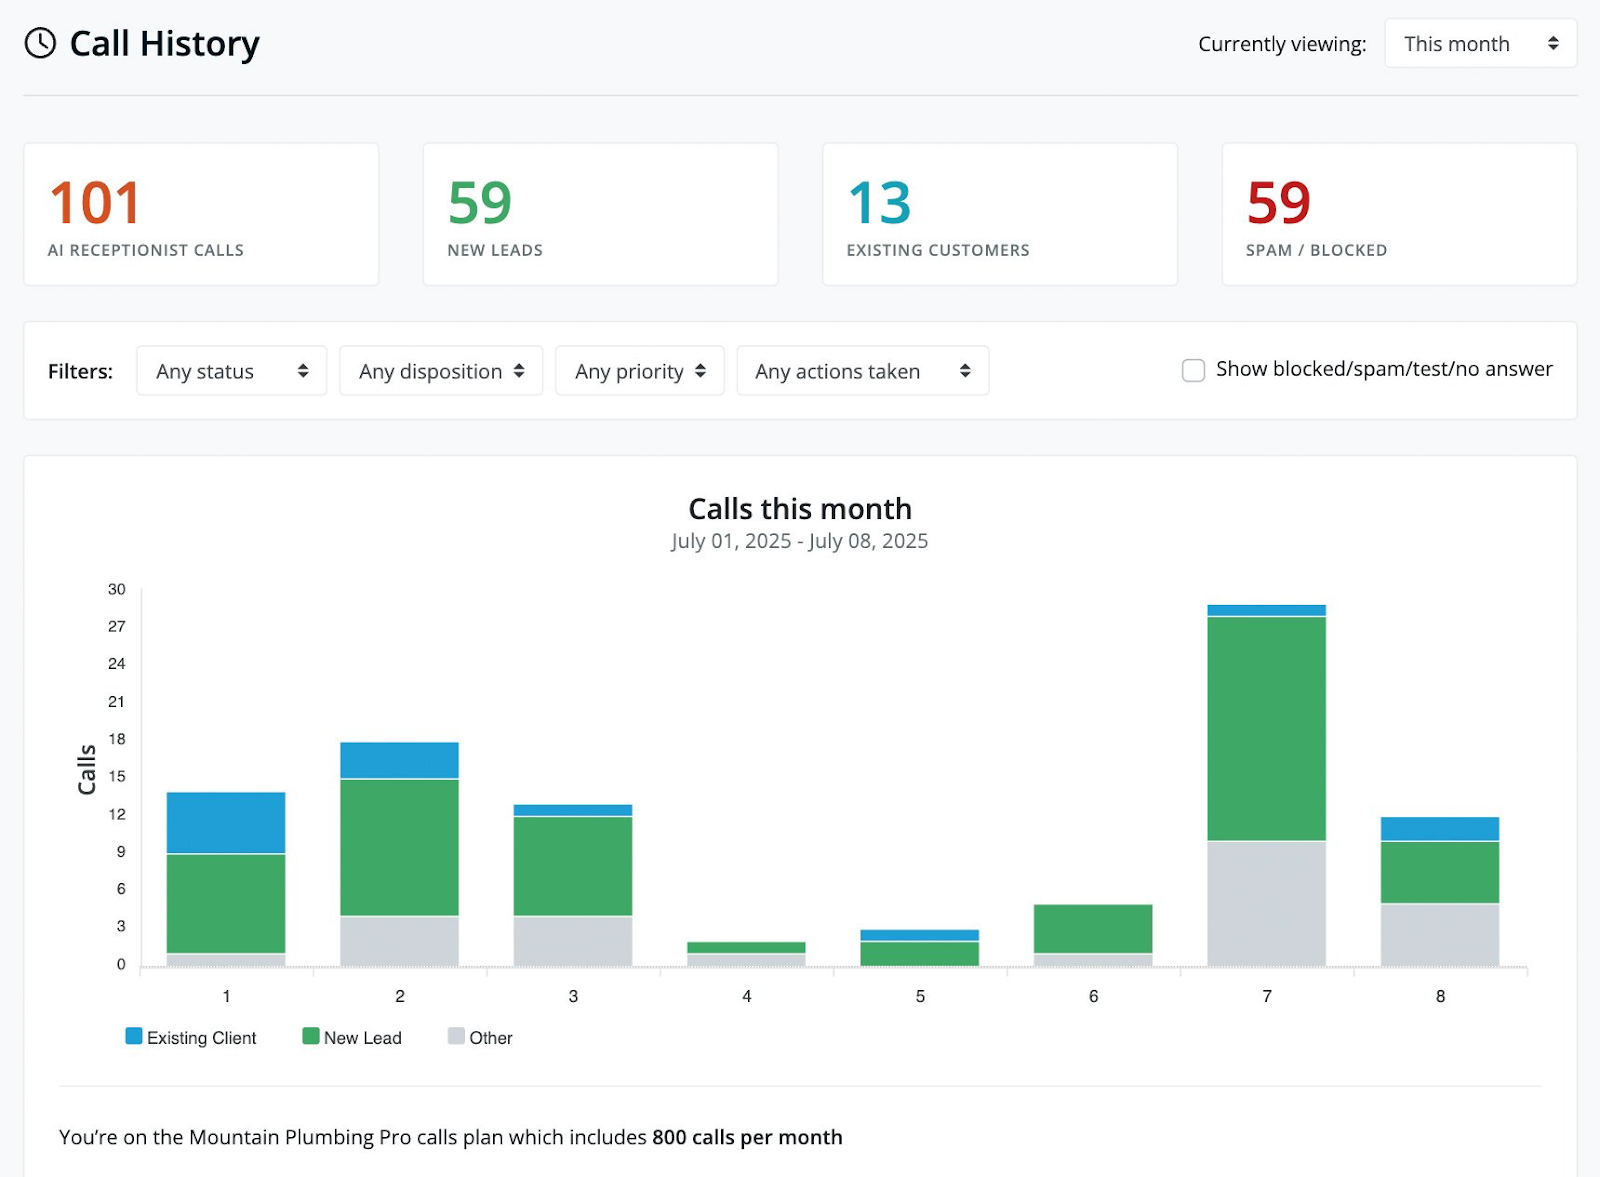
Task: Select the New Leads stat card
Action: point(600,214)
